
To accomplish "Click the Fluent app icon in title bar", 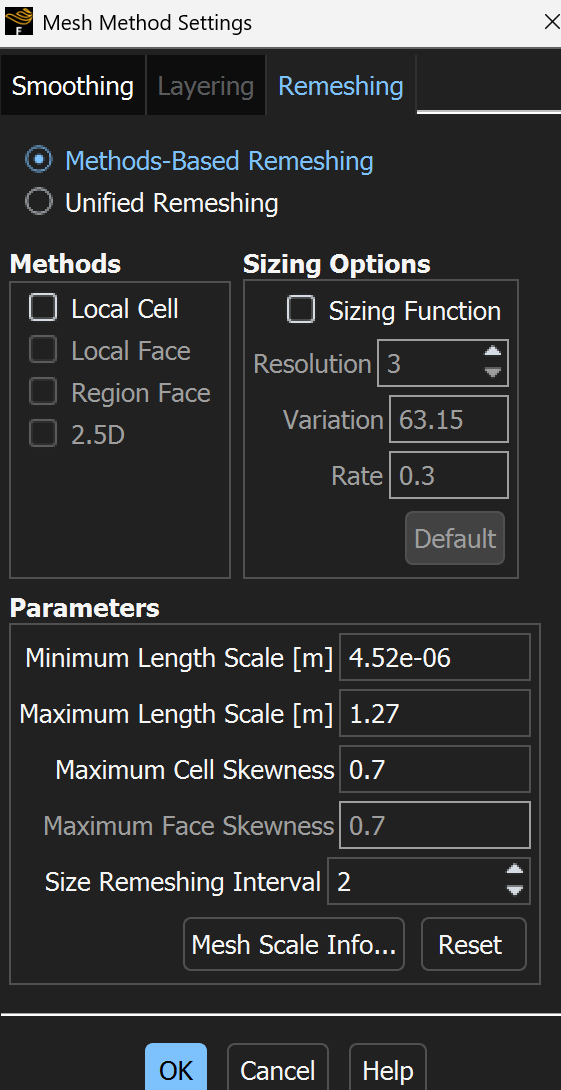I will (19, 22).
